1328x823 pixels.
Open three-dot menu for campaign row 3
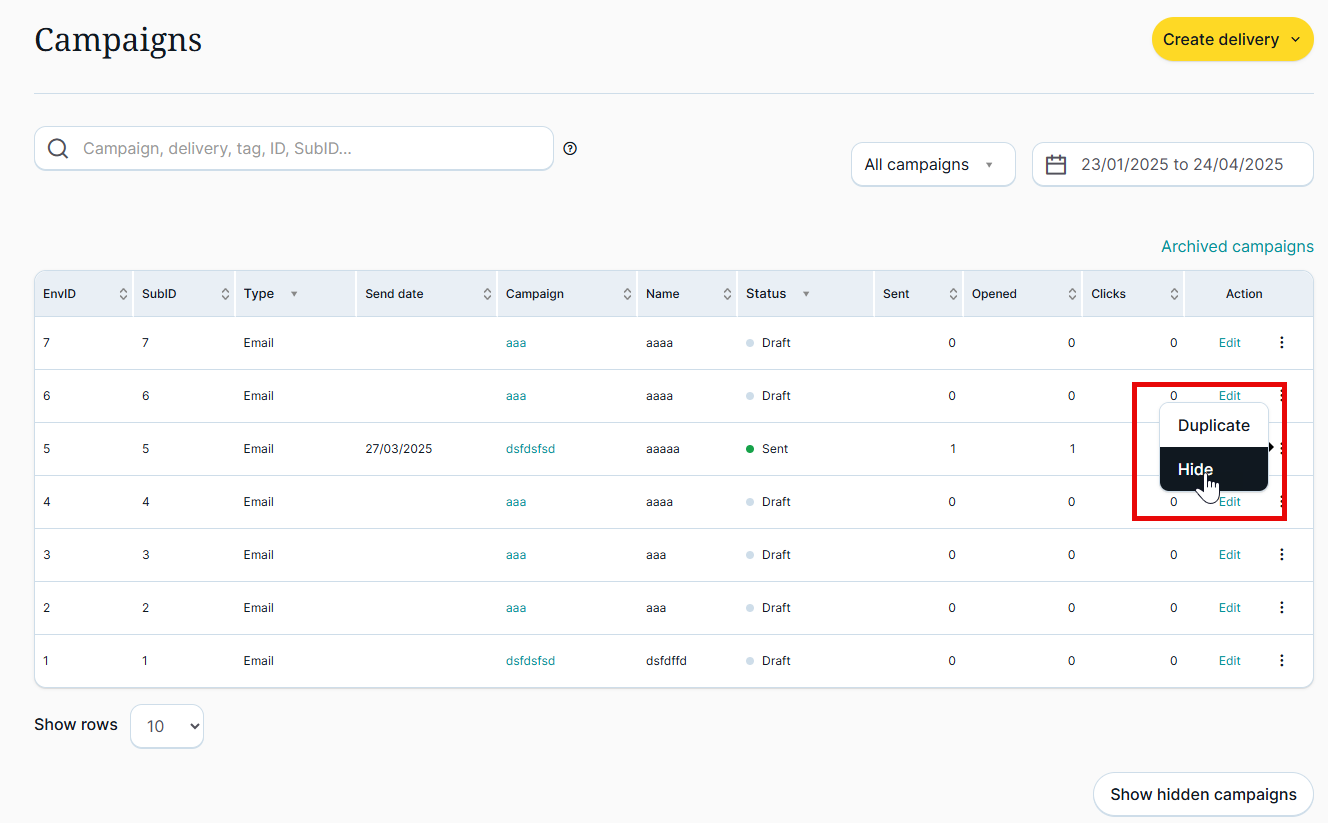click(1281, 555)
